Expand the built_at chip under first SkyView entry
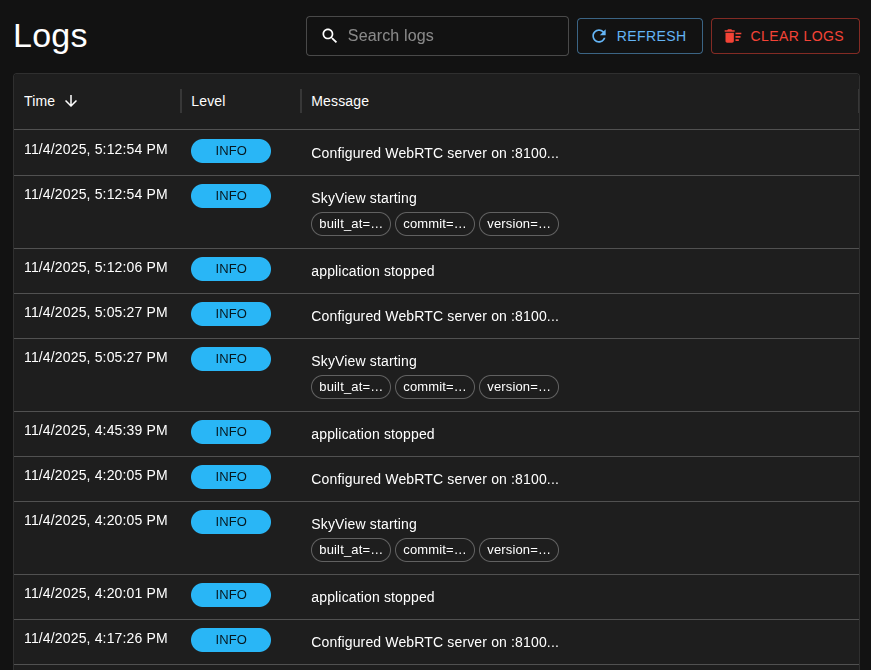871x670 pixels. tap(350, 224)
